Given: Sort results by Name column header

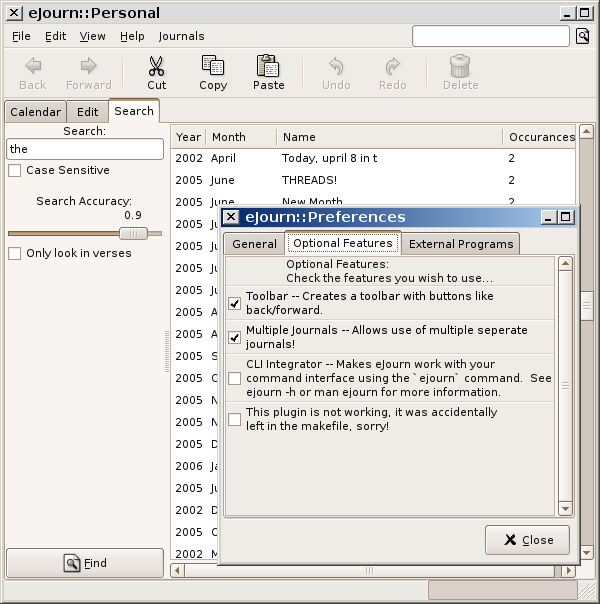Looking at the screenshot, I should coord(389,137).
